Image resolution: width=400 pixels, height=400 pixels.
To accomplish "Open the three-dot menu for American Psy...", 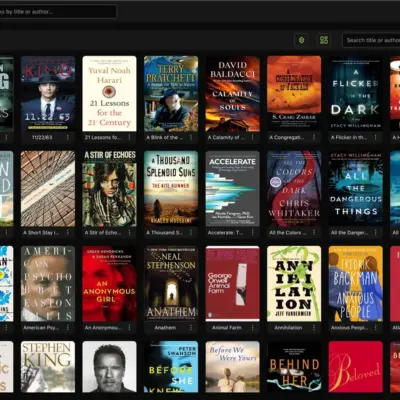I will coord(68,328).
